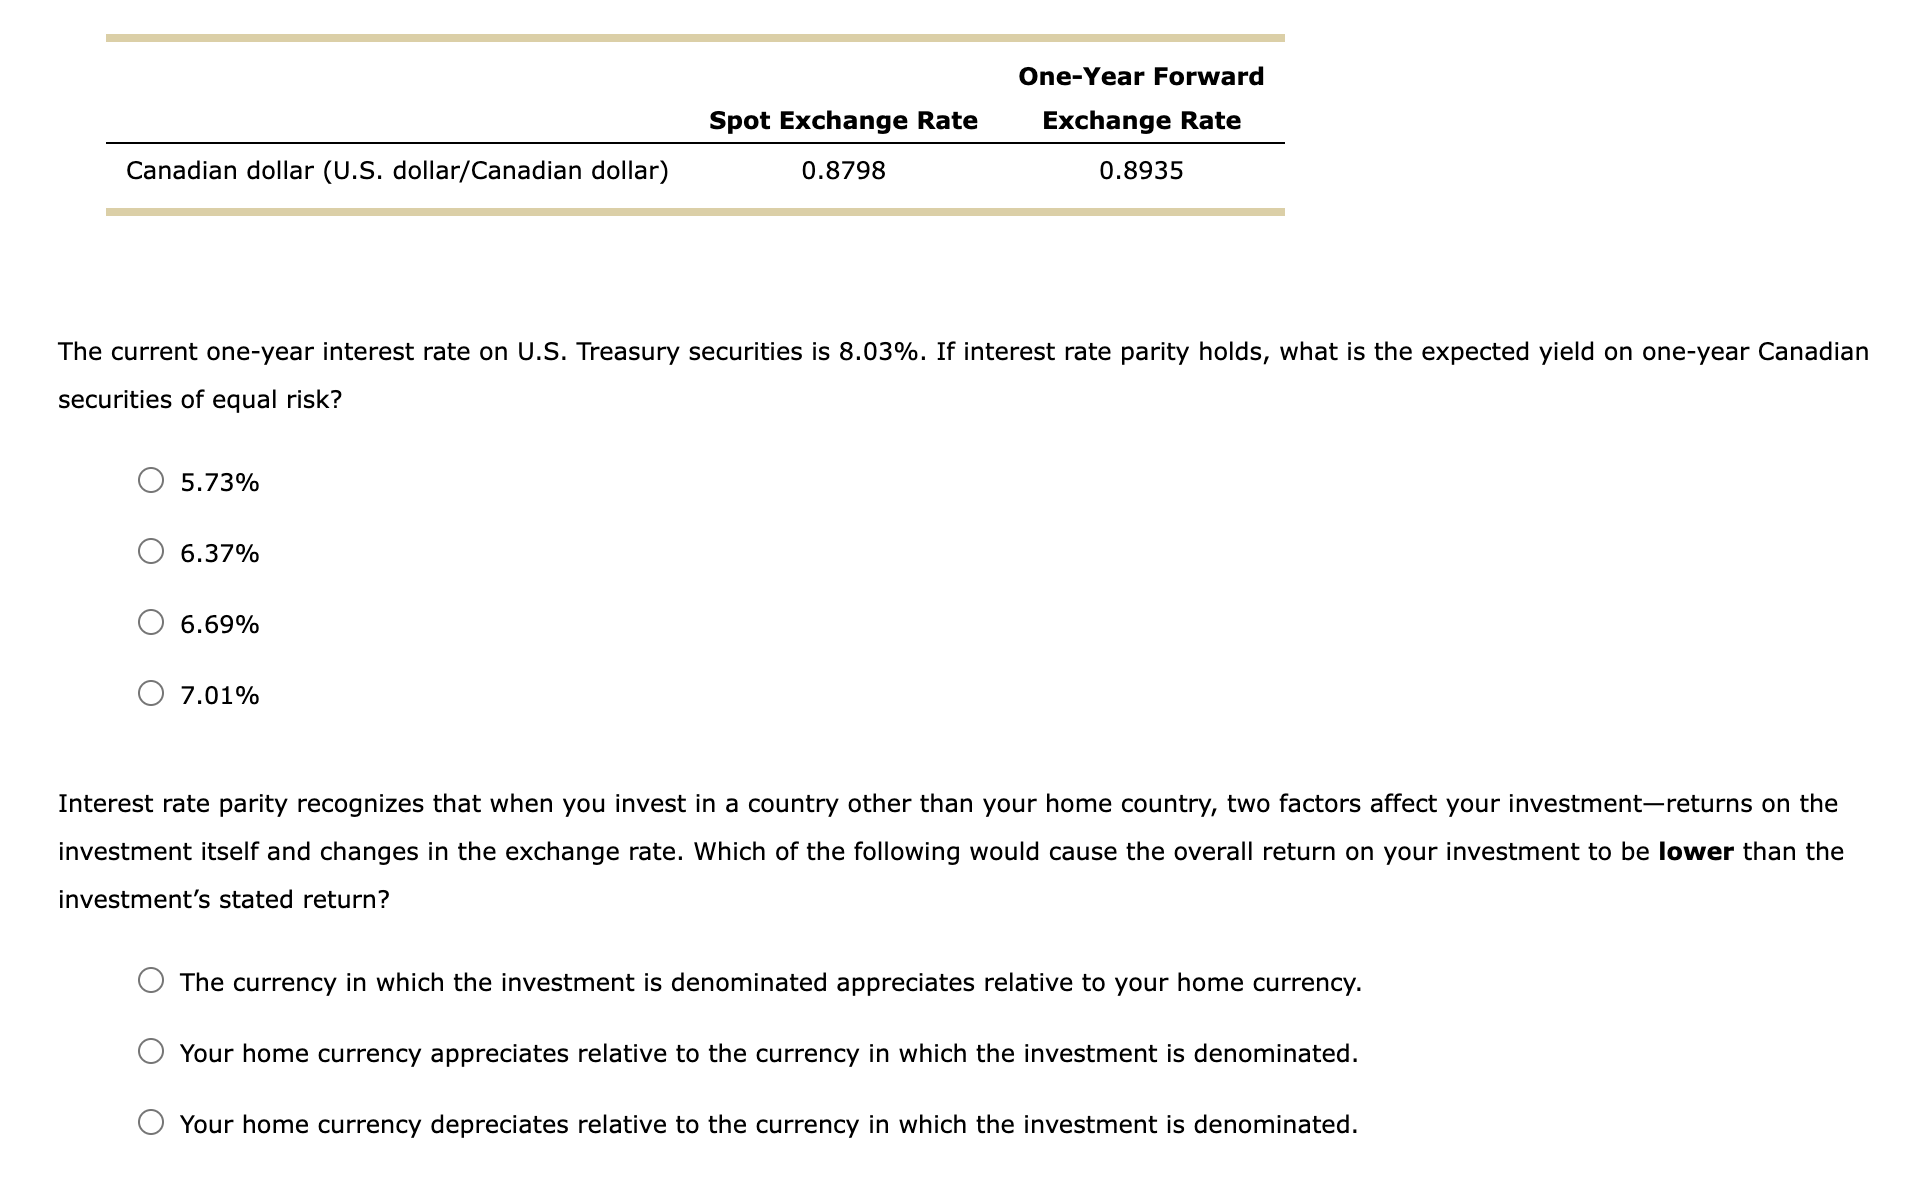The height and width of the screenshot is (1204, 1926).
Task: Choose the option about investment currency appreciating
Action: tap(151, 982)
